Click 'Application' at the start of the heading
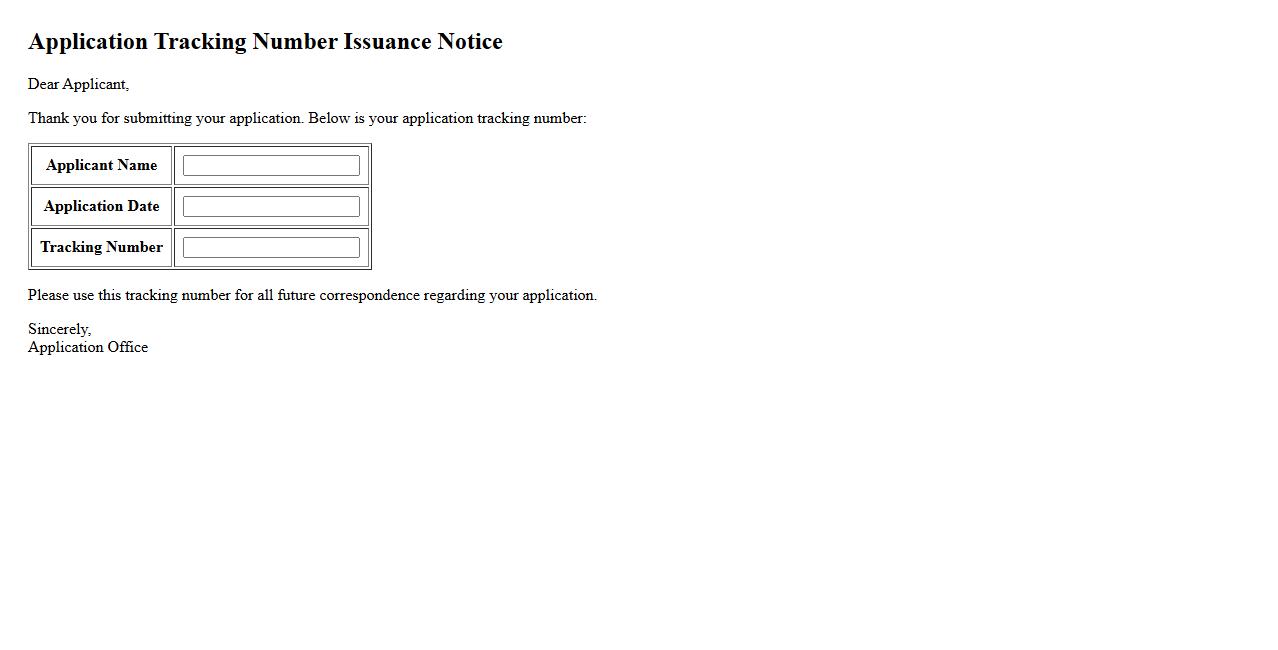This screenshot has width=1278, height=650. point(88,42)
